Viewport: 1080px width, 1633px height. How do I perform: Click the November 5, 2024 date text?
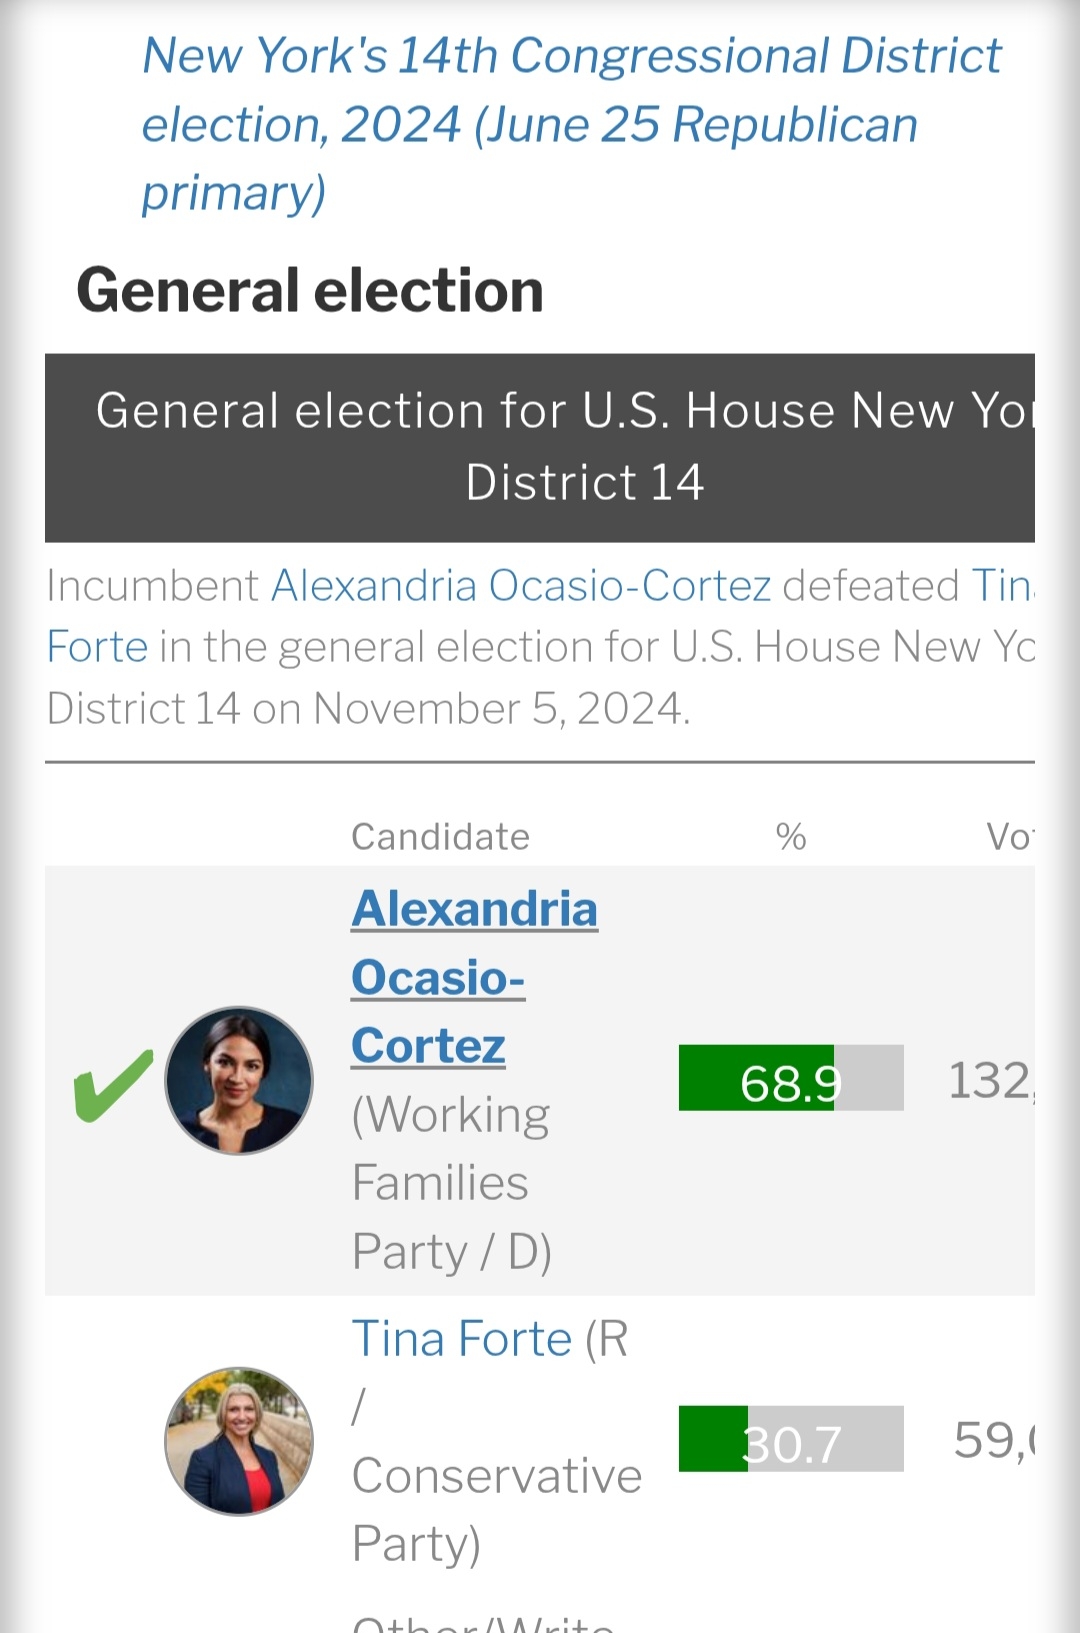point(500,709)
